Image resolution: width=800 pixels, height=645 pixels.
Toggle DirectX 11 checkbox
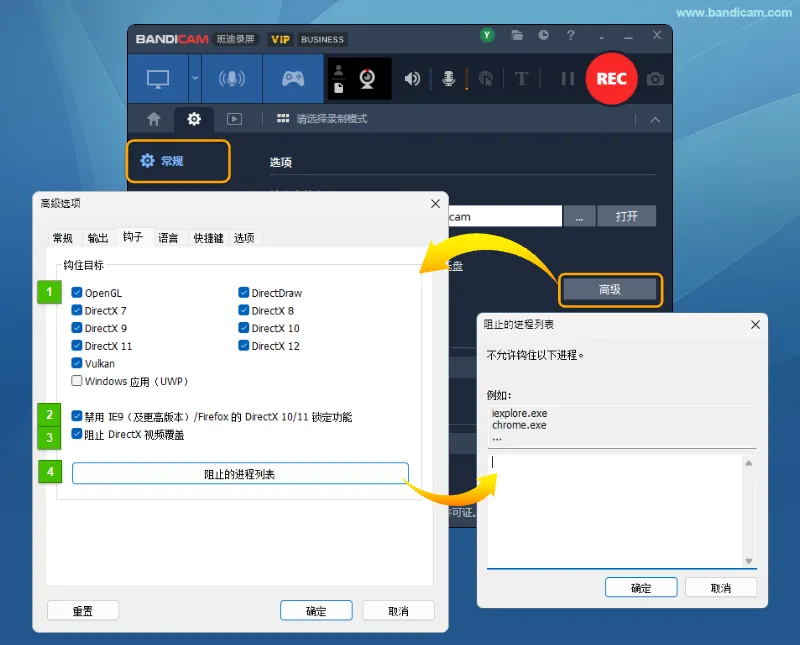point(77,345)
